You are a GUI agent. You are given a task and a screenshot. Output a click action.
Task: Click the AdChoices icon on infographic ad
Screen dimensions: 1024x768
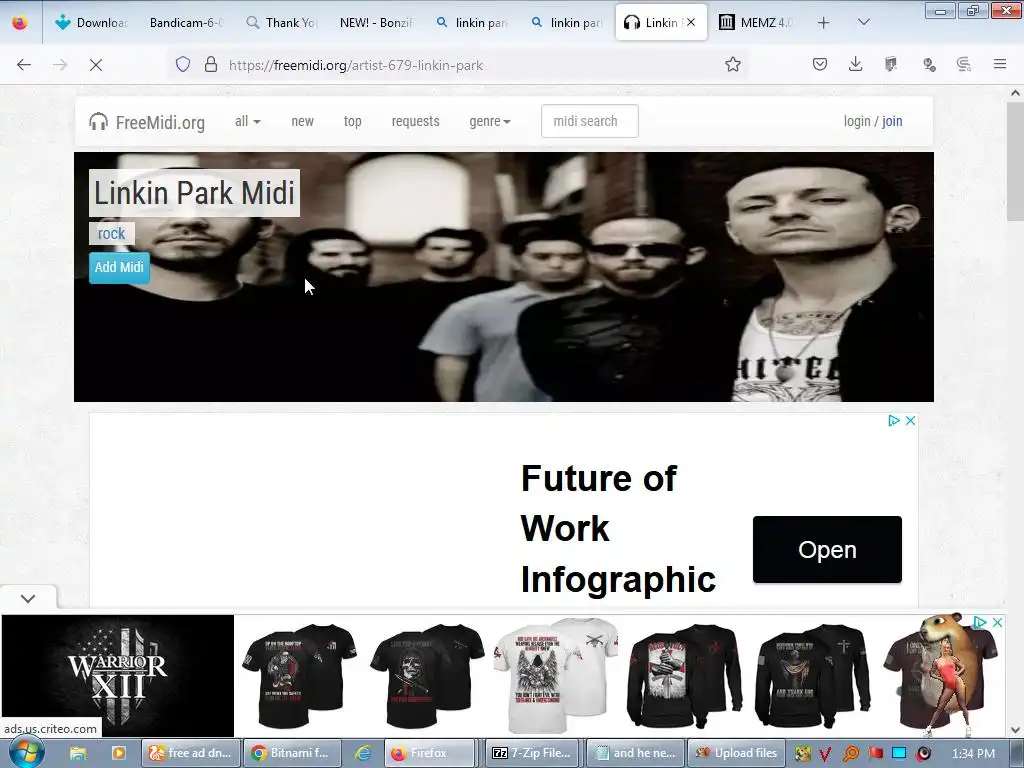click(x=894, y=421)
